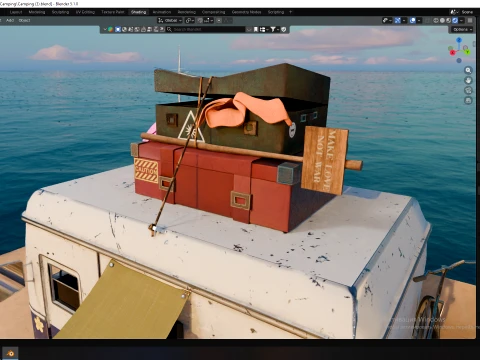The image size is (480, 360).
Task: Click the Scene name field
Action: 467,12
